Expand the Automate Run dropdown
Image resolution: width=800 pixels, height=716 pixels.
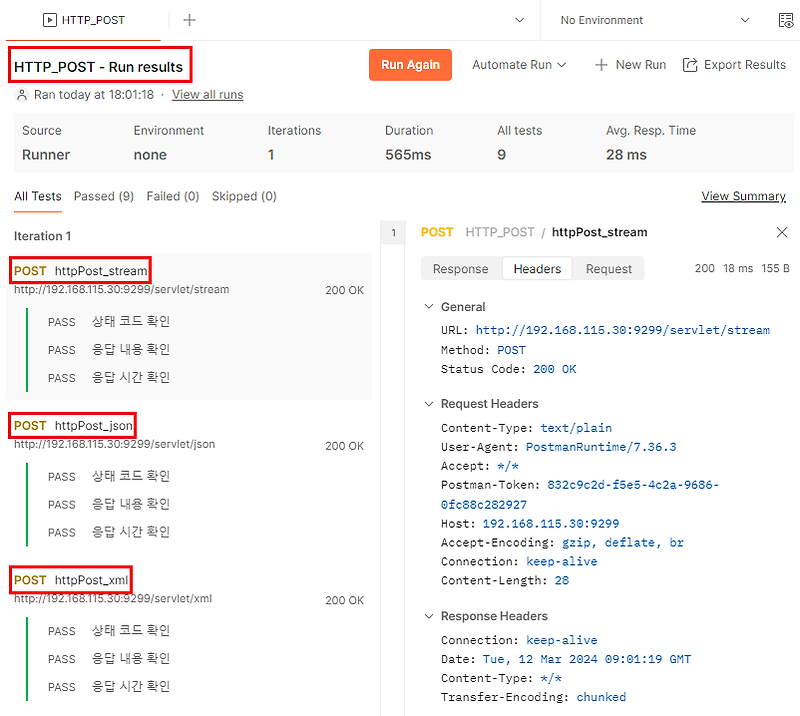519,64
